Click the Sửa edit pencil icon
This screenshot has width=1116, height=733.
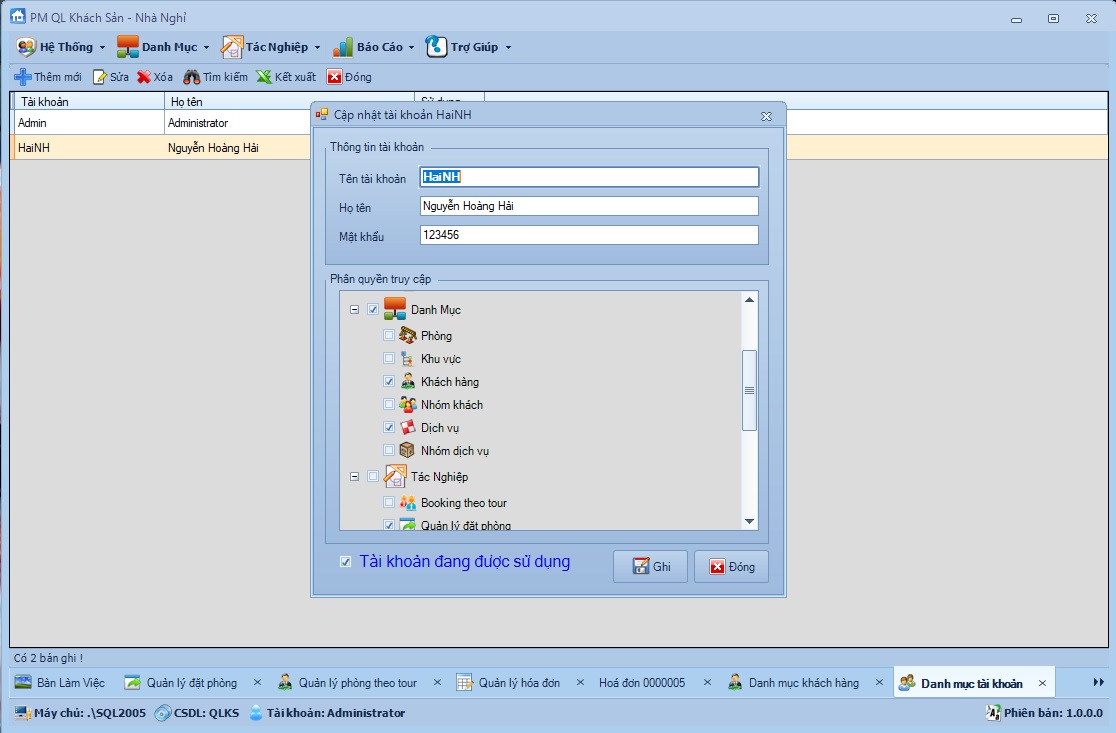click(100, 77)
